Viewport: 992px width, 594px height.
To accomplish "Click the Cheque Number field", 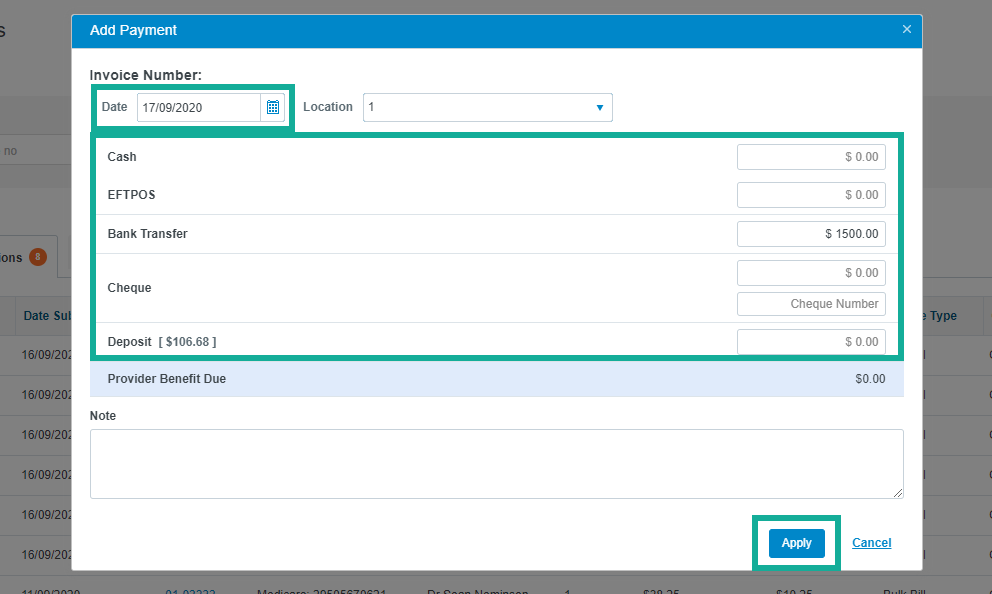I will [811, 304].
